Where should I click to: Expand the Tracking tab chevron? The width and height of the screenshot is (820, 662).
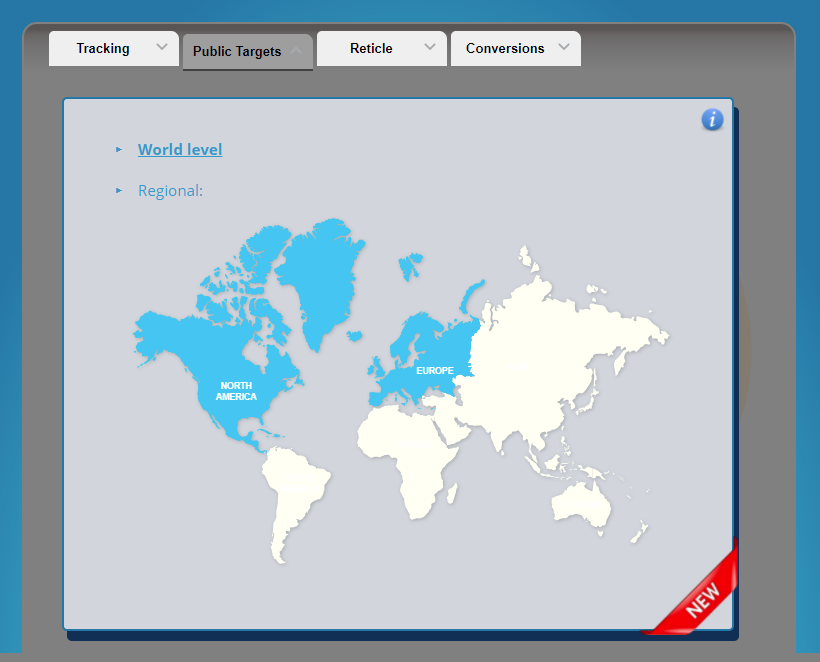(162, 47)
